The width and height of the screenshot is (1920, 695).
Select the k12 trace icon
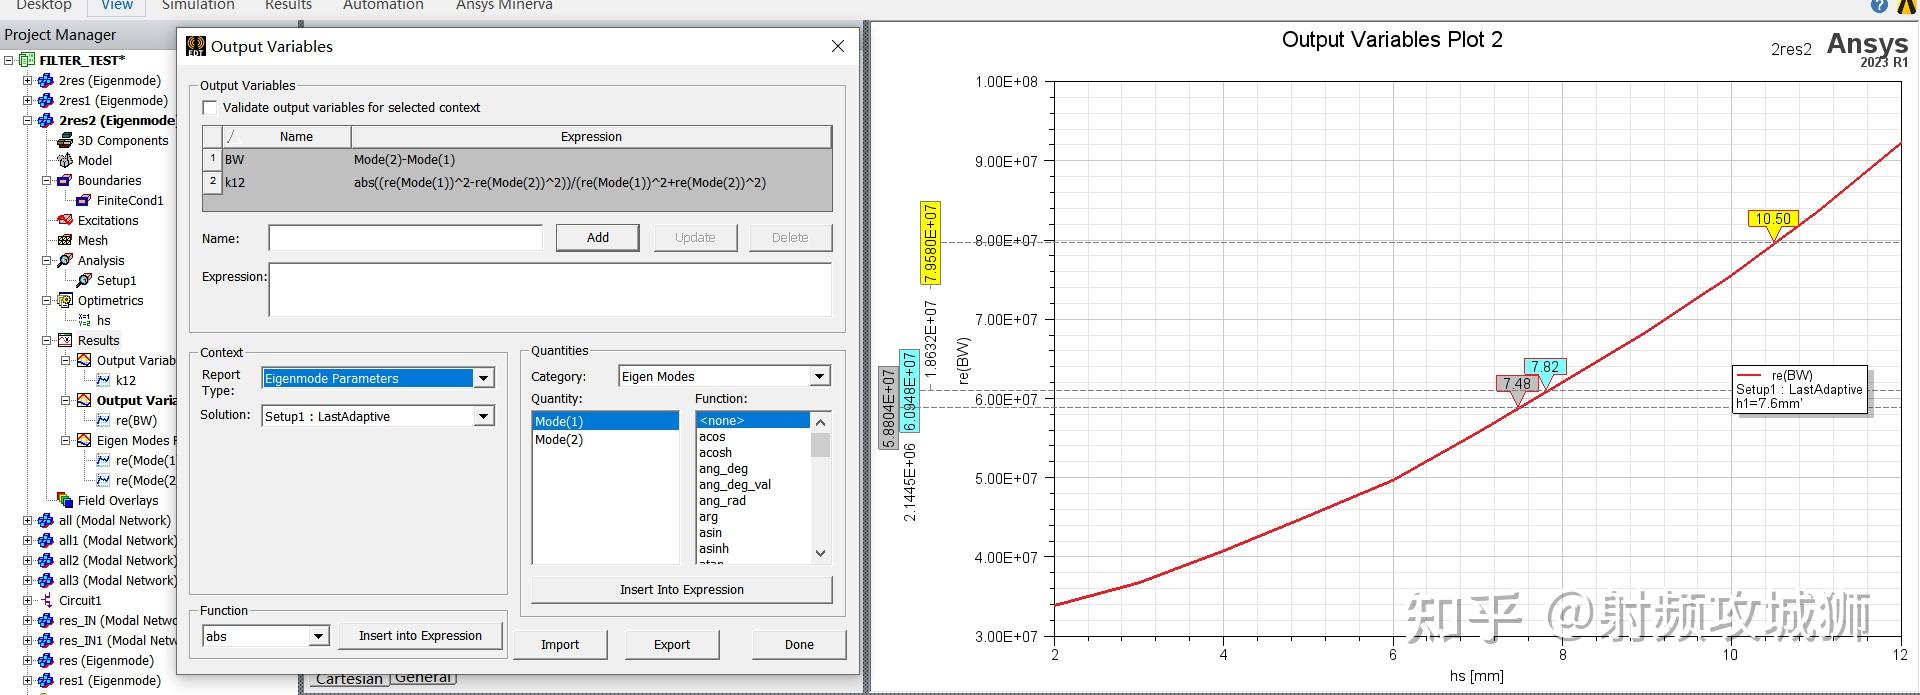103,380
